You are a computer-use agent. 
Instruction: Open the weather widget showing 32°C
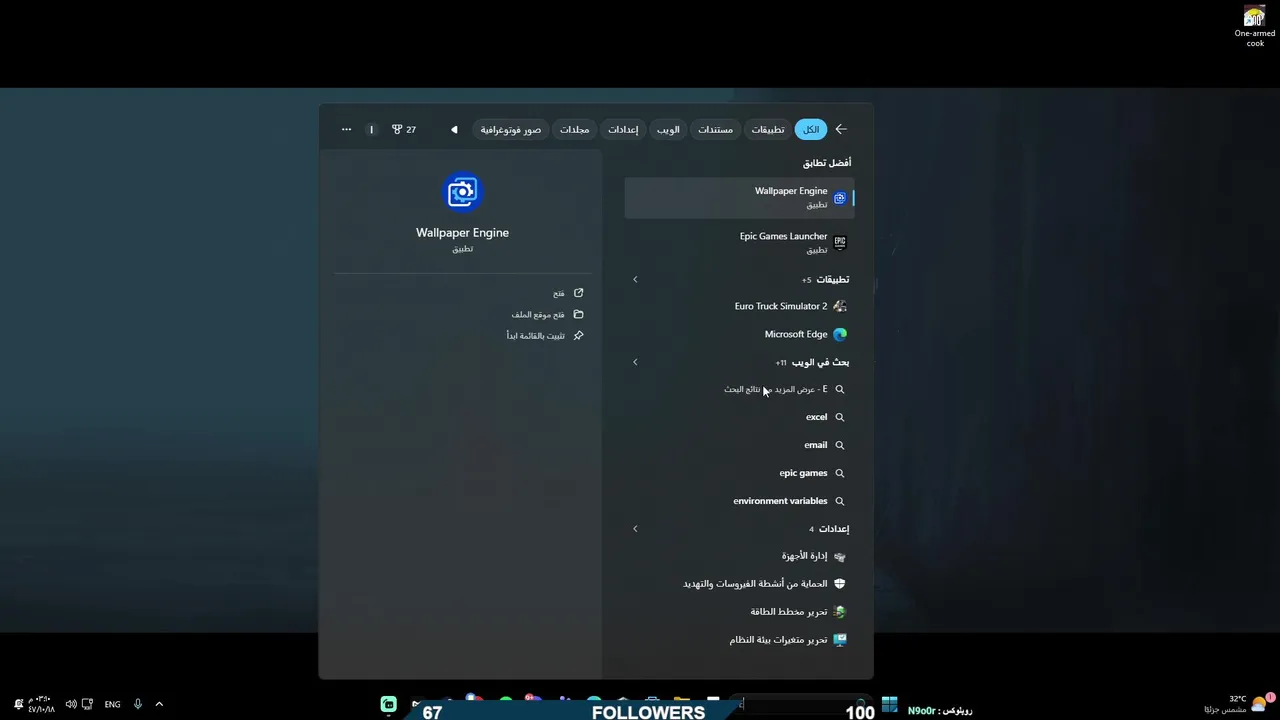(x=1240, y=704)
